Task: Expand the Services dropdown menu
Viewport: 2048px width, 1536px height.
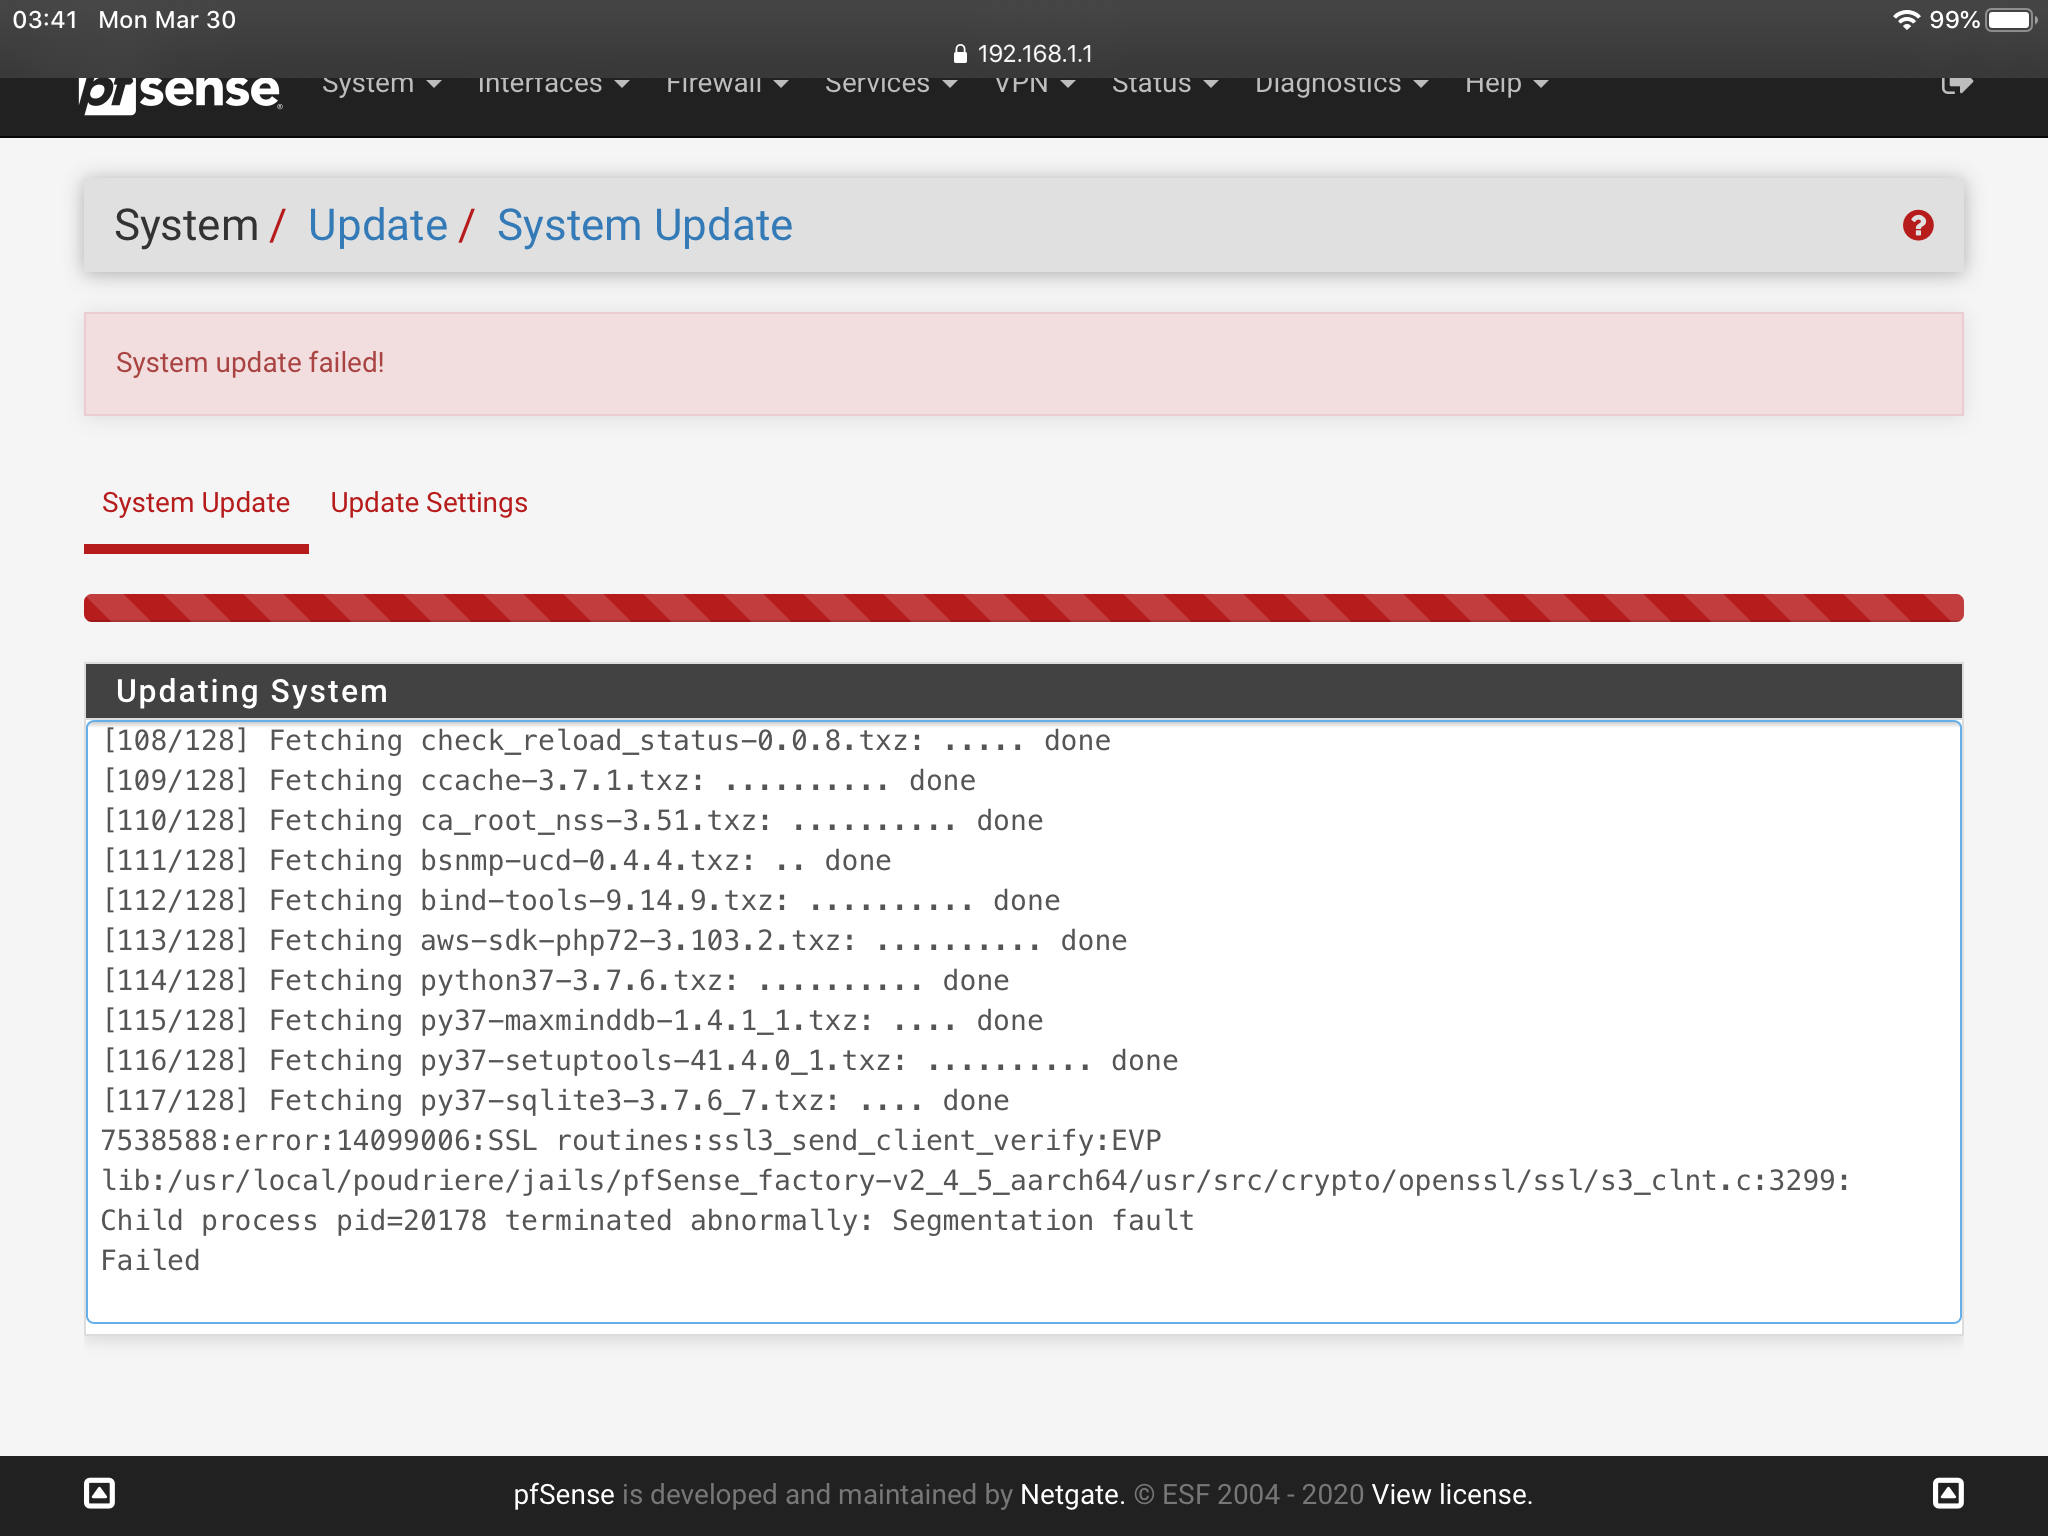Action: click(x=890, y=86)
